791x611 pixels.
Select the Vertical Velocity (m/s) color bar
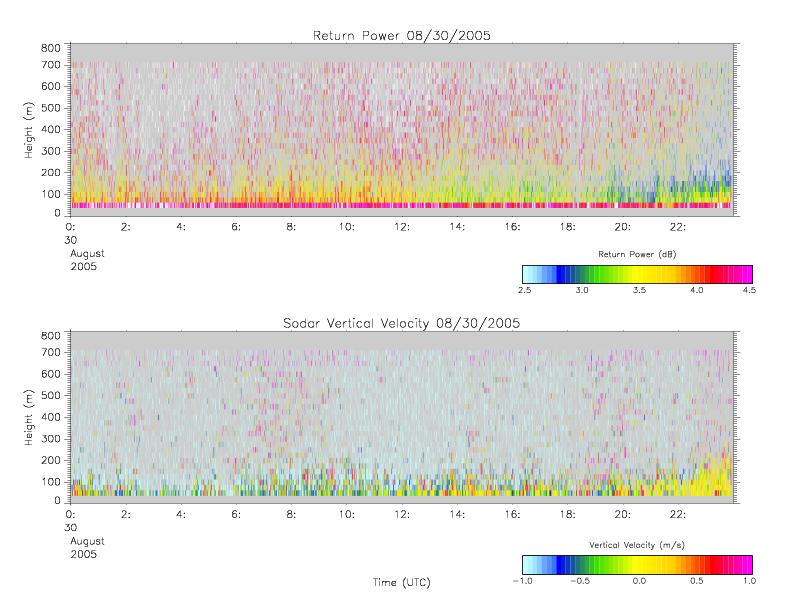[x=637, y=564]
